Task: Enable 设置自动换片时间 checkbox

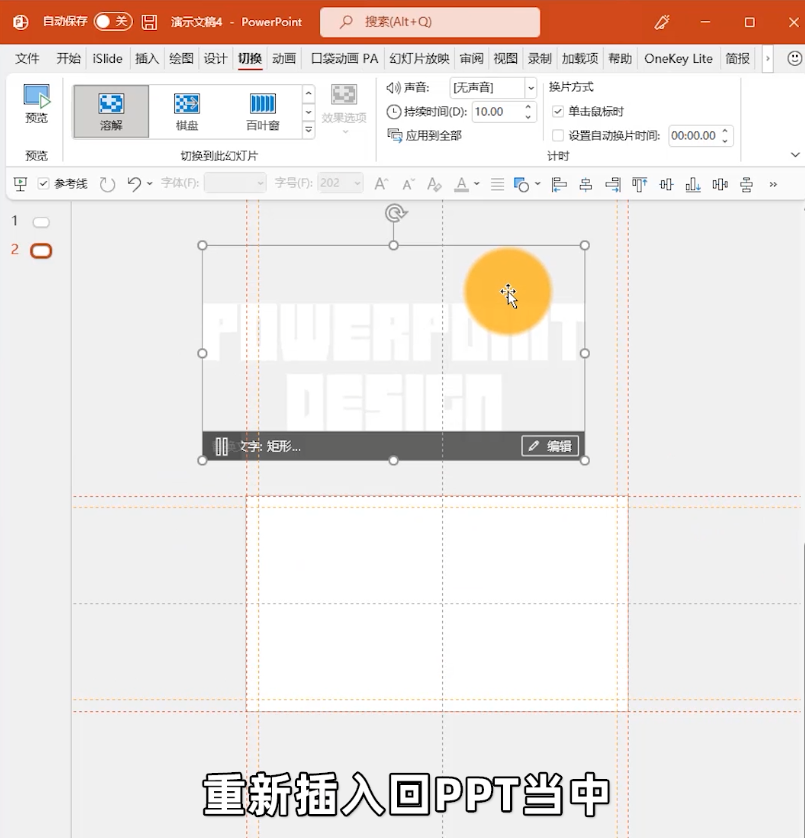Action: [x=558, y=135]
